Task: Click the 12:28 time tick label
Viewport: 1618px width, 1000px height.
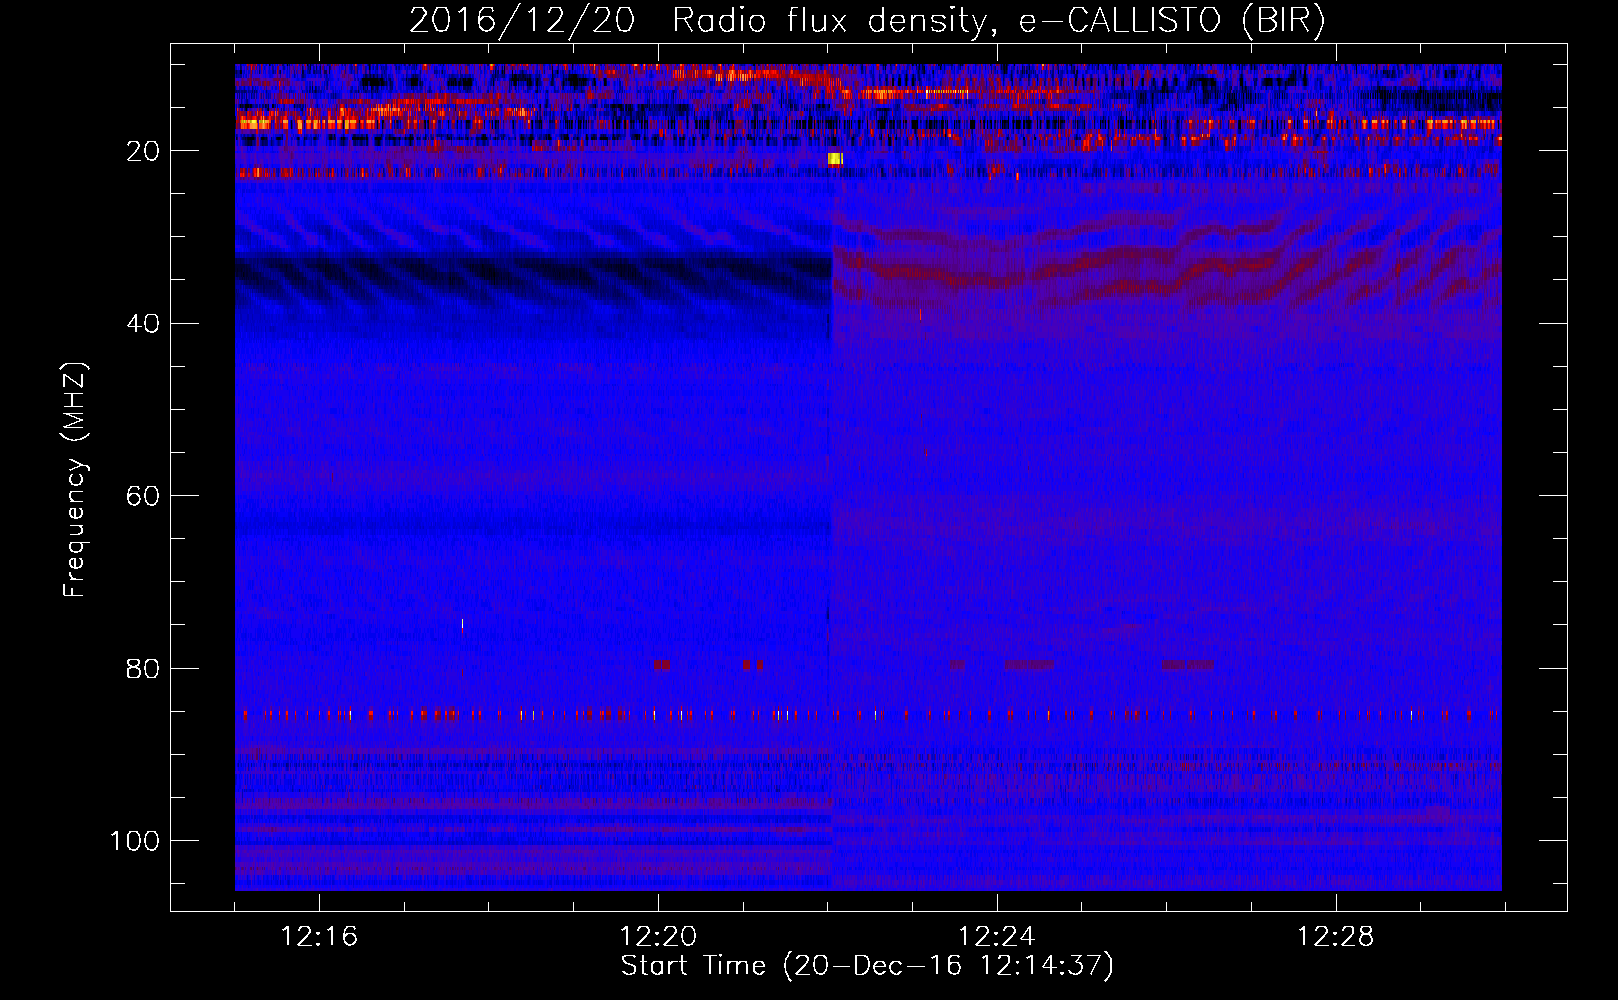Action: pyautogui.click(x=1336, y=937)
